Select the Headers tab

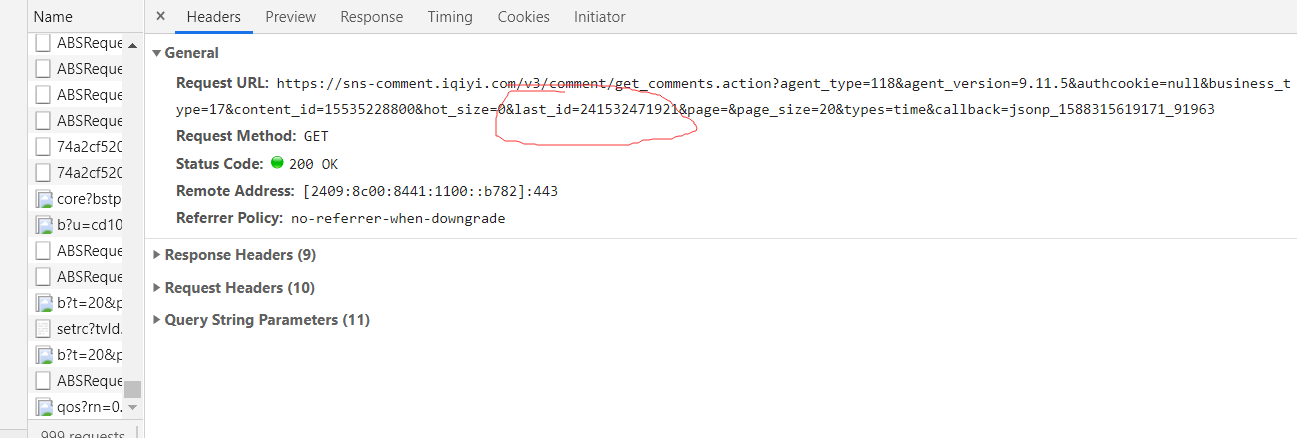(214, 17)
